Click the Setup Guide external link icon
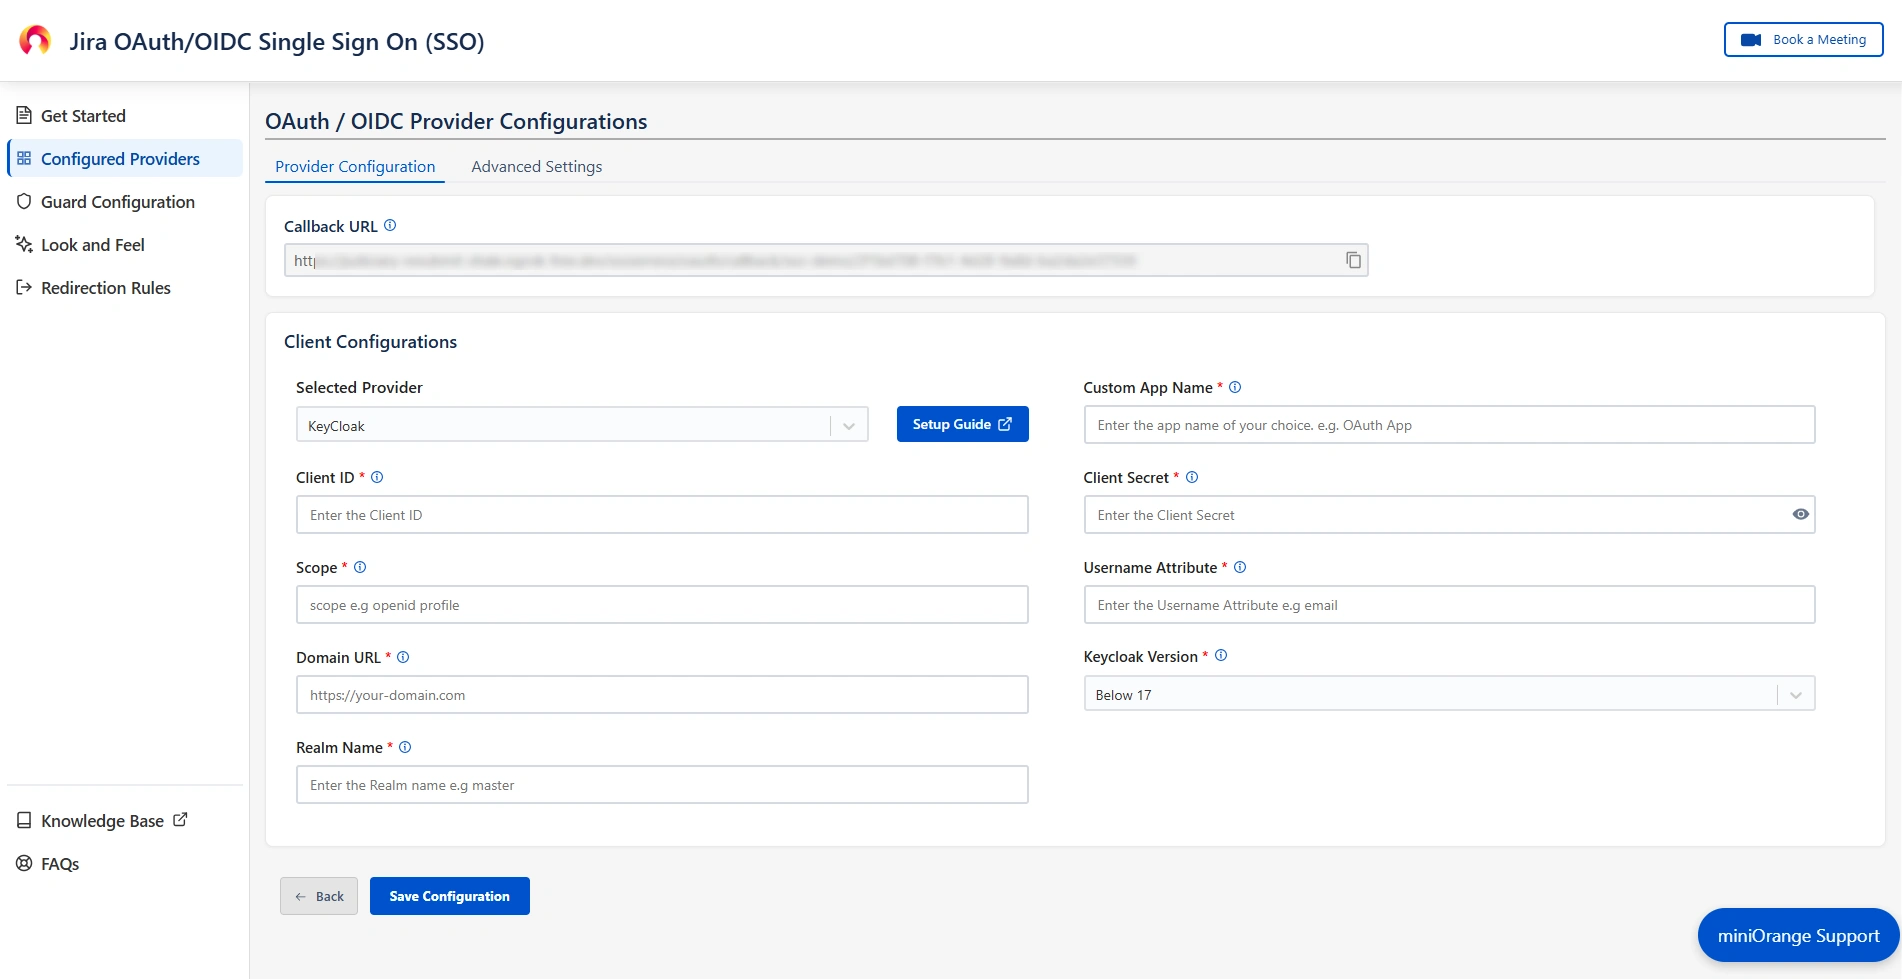The image size is (1902, 979). (x=1005, y=424)
